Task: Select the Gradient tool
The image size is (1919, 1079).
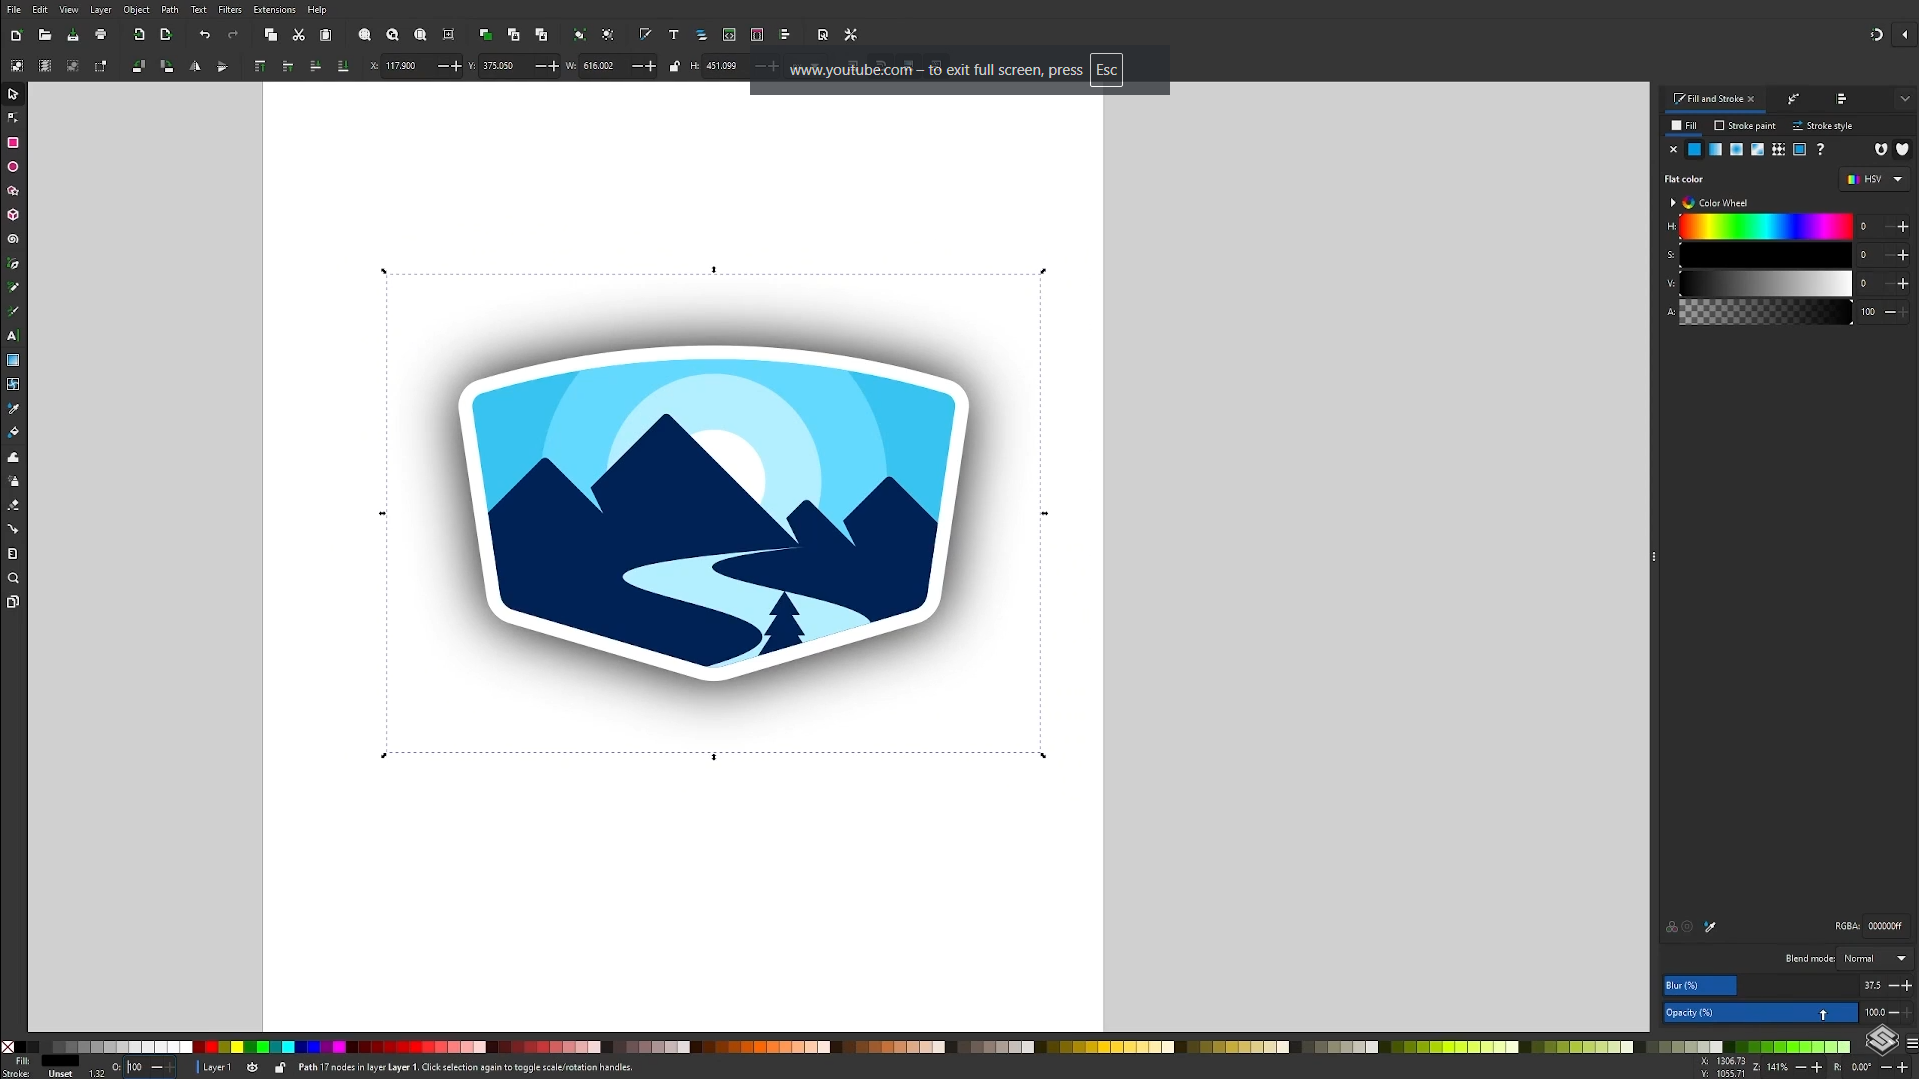Action: click(x=13, y=360)
